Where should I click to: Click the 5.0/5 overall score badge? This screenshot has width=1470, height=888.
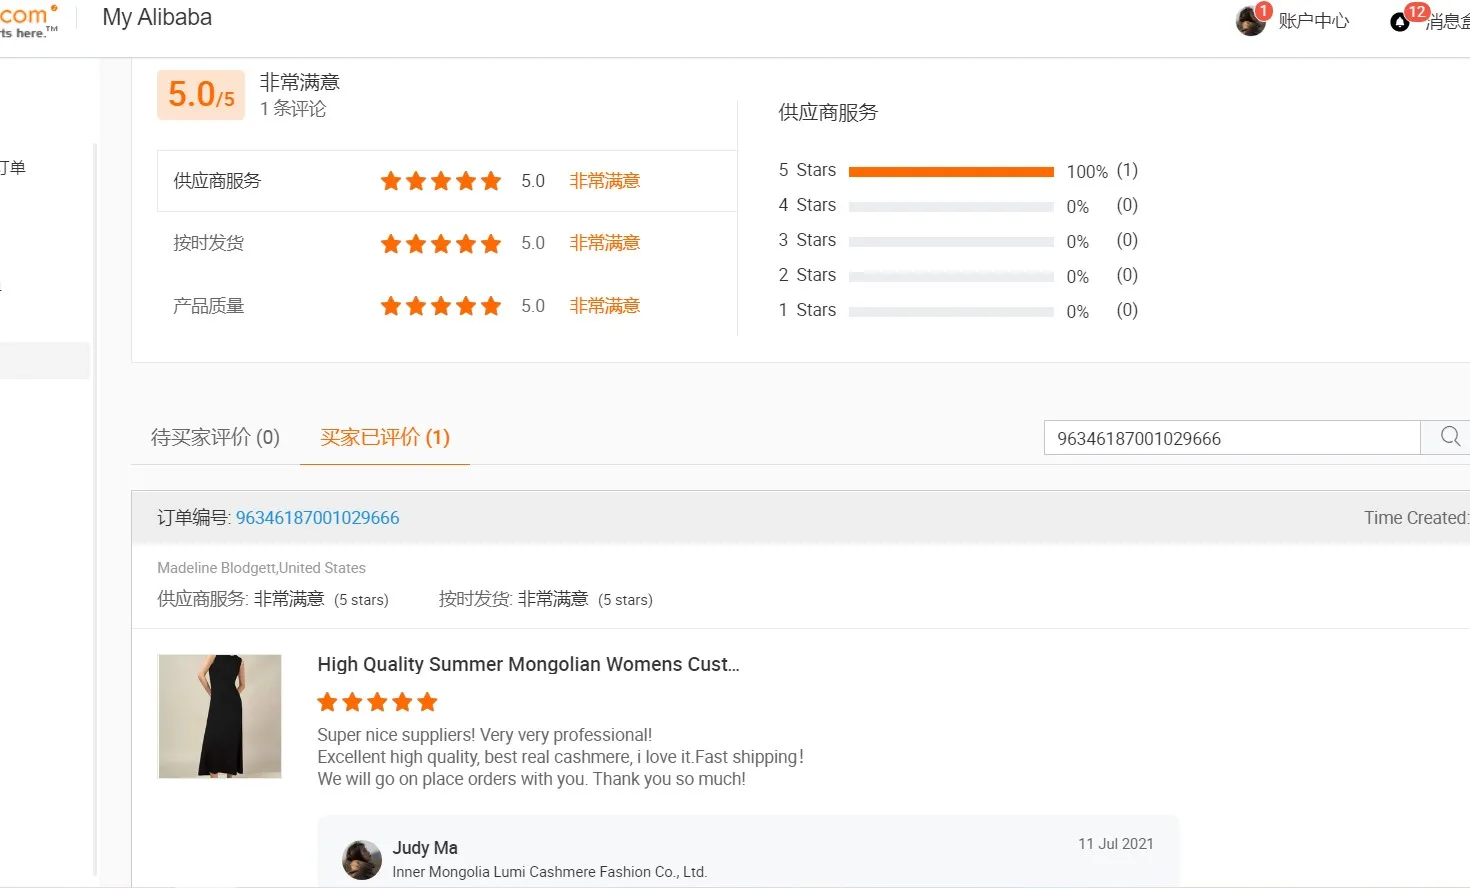coord(201,95)
